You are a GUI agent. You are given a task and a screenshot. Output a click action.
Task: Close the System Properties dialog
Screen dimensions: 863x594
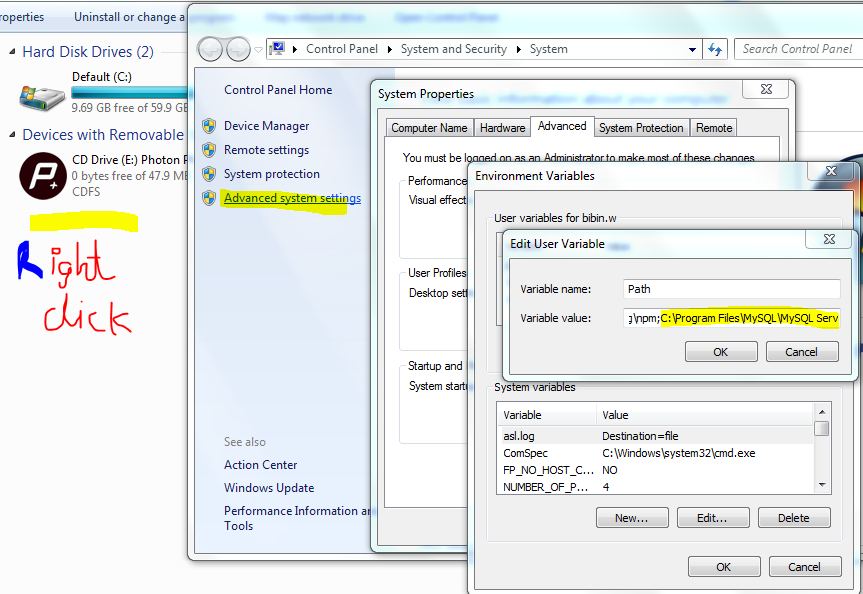point(767,89)
